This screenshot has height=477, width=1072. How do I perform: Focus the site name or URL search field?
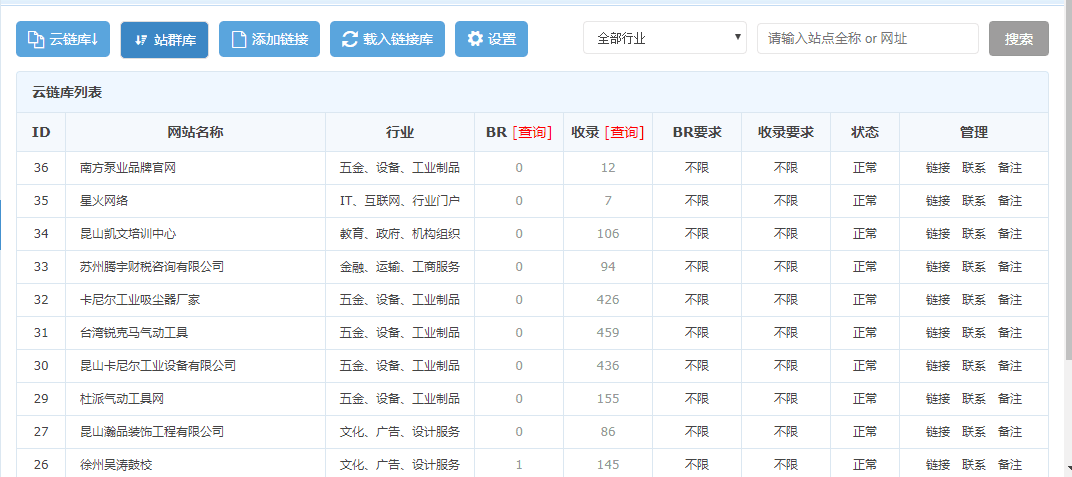(x=867, y=39)
